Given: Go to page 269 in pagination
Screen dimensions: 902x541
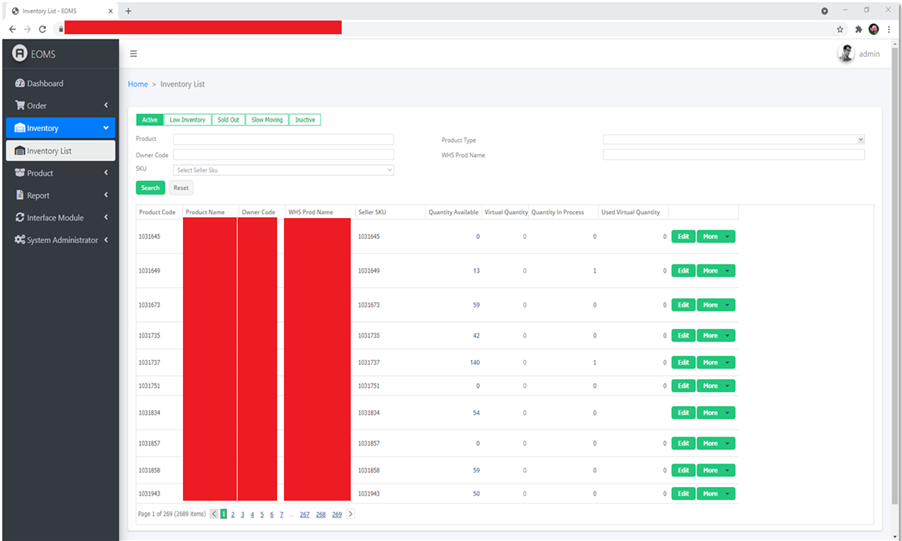Looking at the screenshot, I should pyautogui.click(x=337, y=515).
